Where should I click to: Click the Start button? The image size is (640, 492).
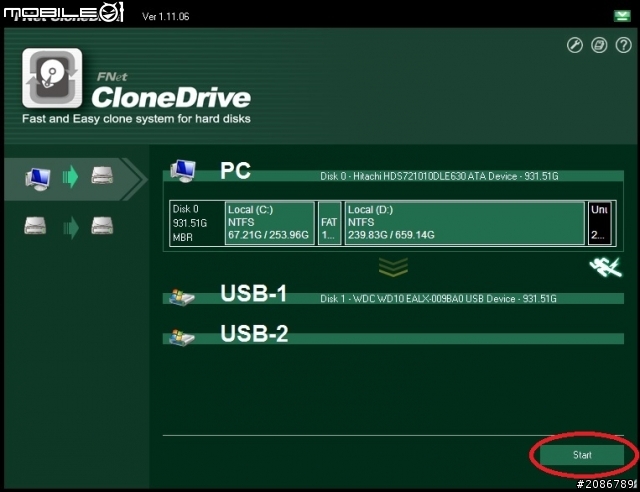point(582,454)
